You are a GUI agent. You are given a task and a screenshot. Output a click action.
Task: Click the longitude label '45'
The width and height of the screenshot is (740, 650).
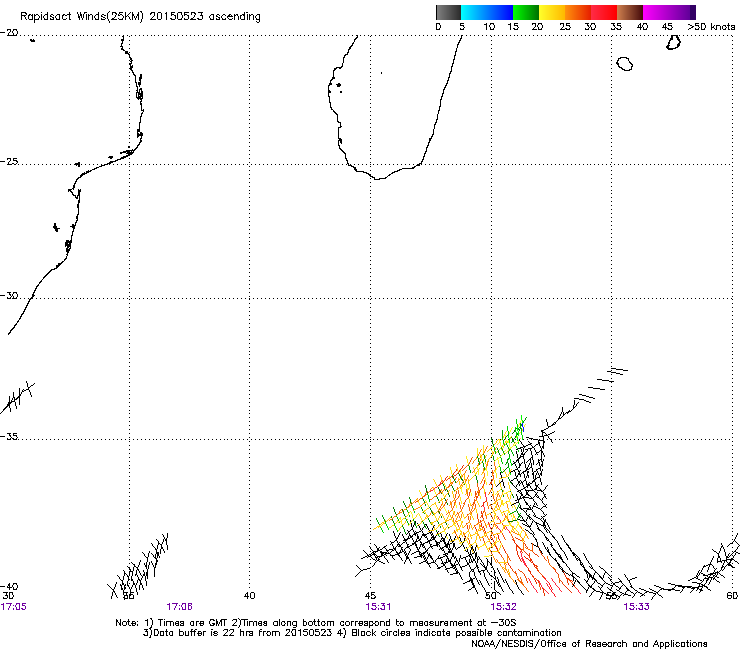coord(370,596)
